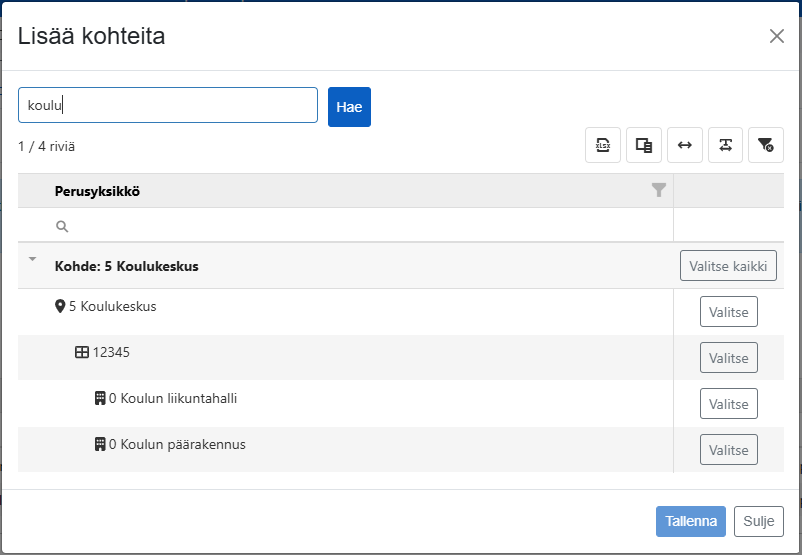Save selections with Tallenna

[690, 521]
